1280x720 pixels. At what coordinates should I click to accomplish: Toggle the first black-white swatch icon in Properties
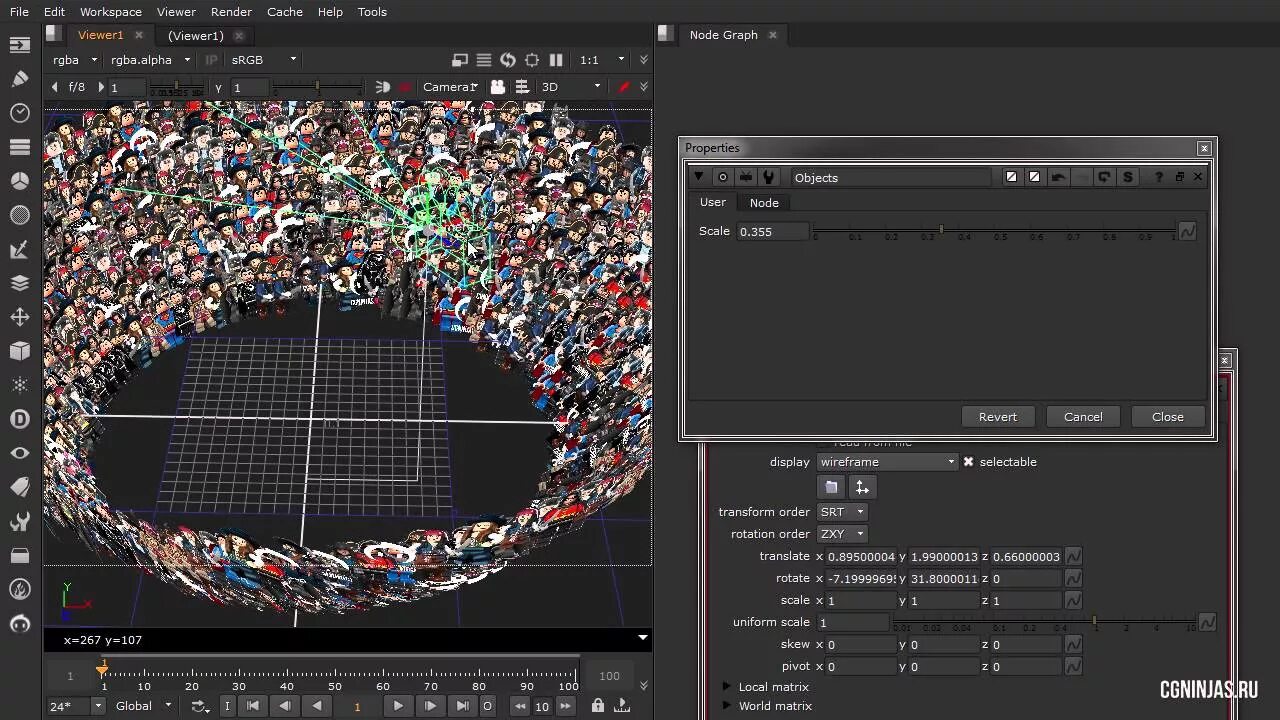click(x=1011, y=177)
